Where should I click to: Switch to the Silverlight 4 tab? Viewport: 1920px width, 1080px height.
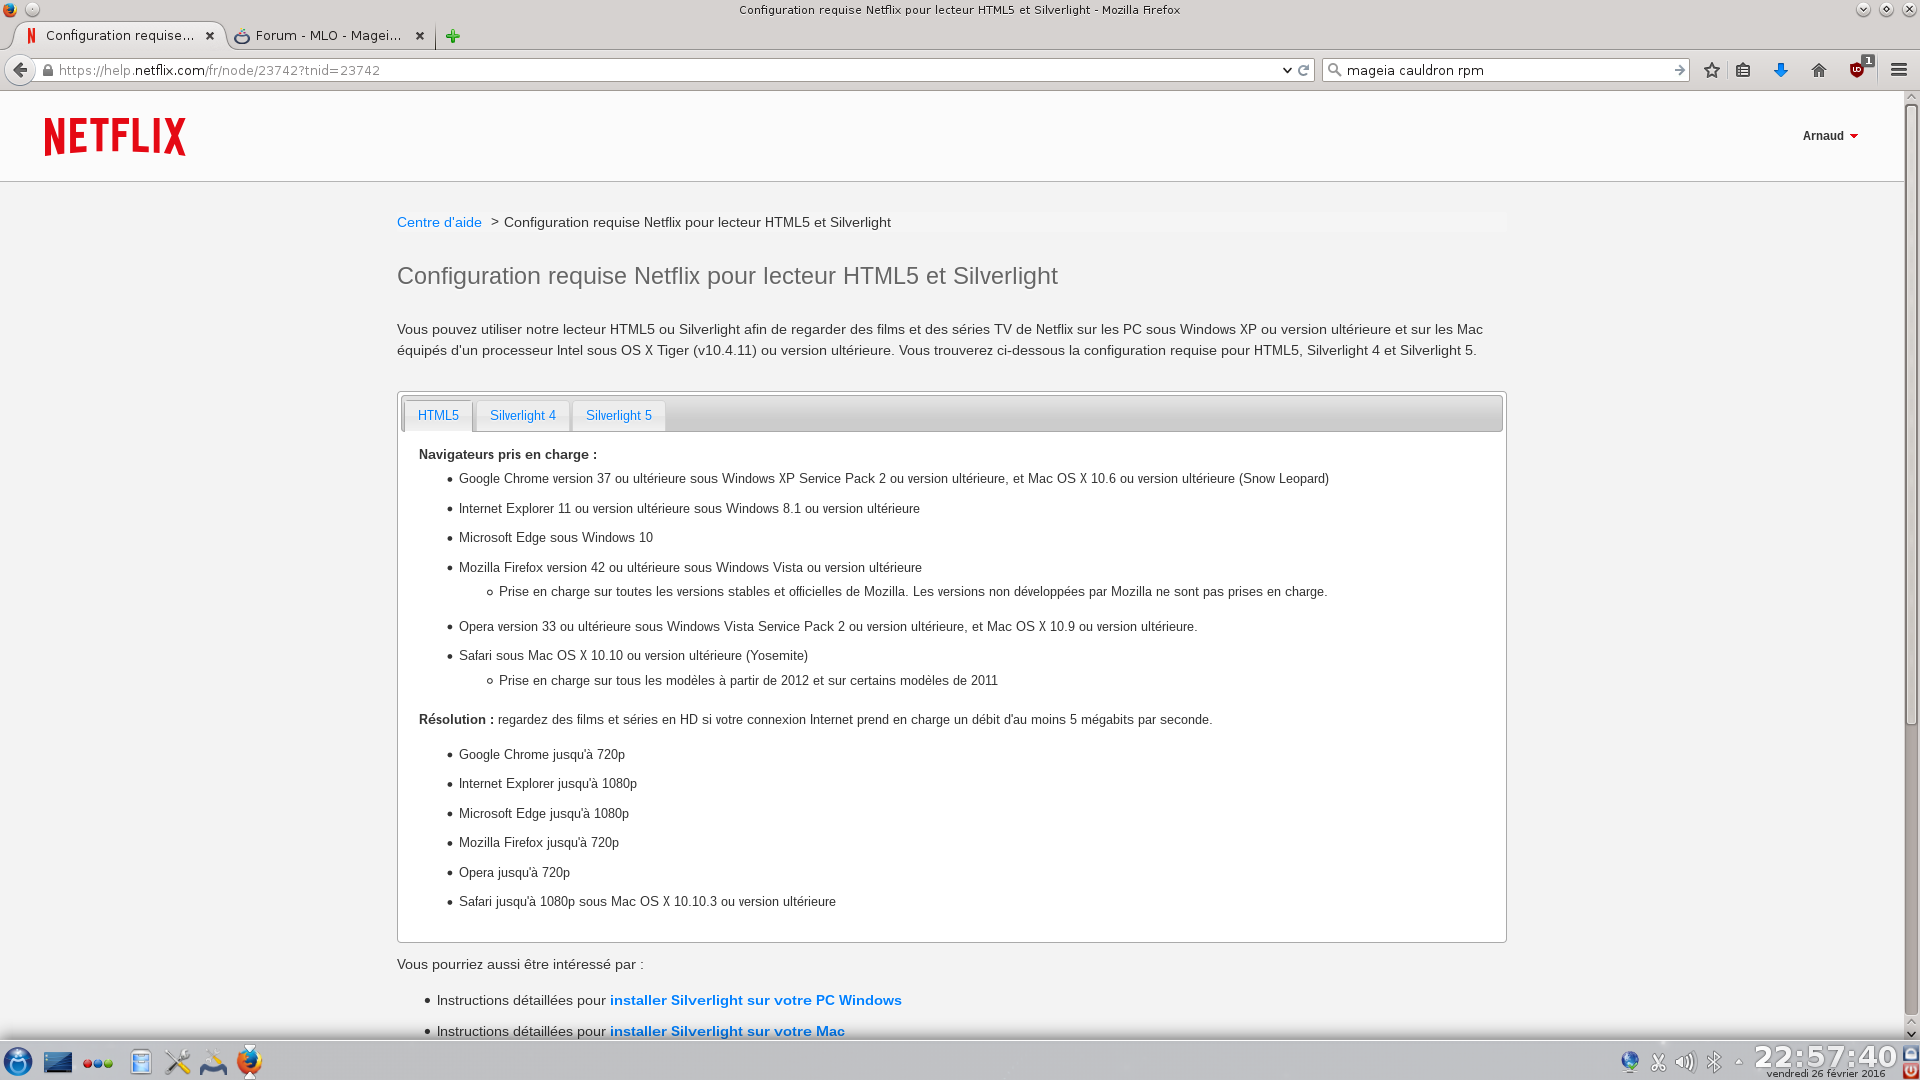523,415
